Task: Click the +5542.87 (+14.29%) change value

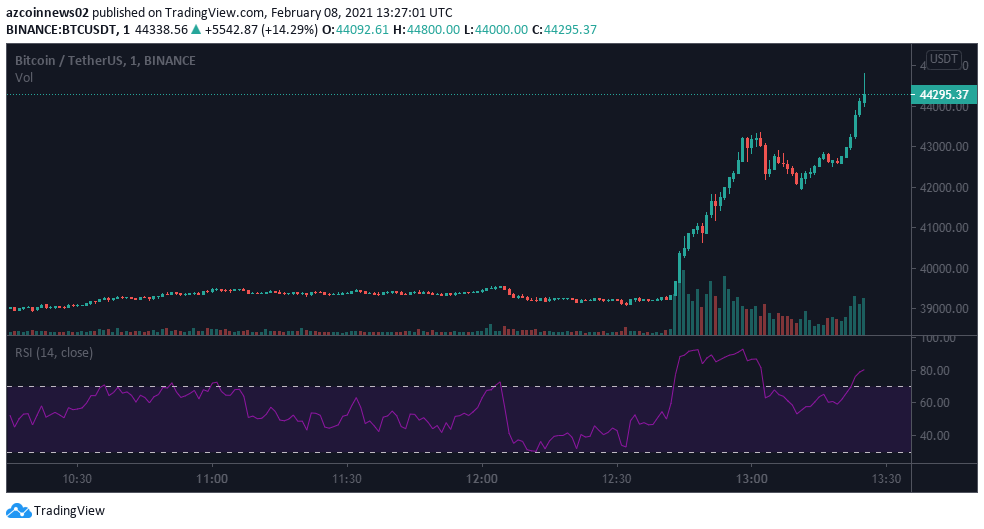Action: coord(261,29)
